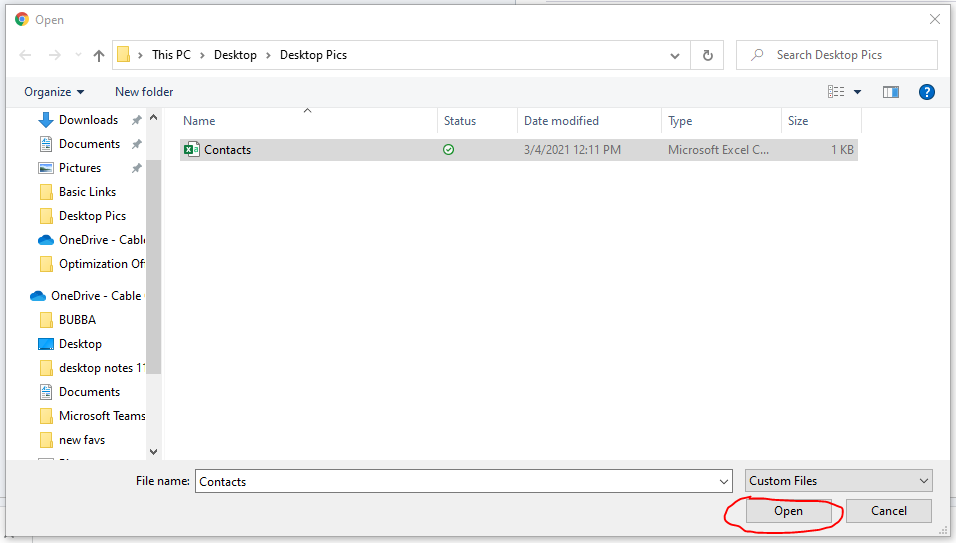This screenshot has width=956, height=543.
Task: Click the navigation pane scroll up arrow
Action: [x=154, y=118]
